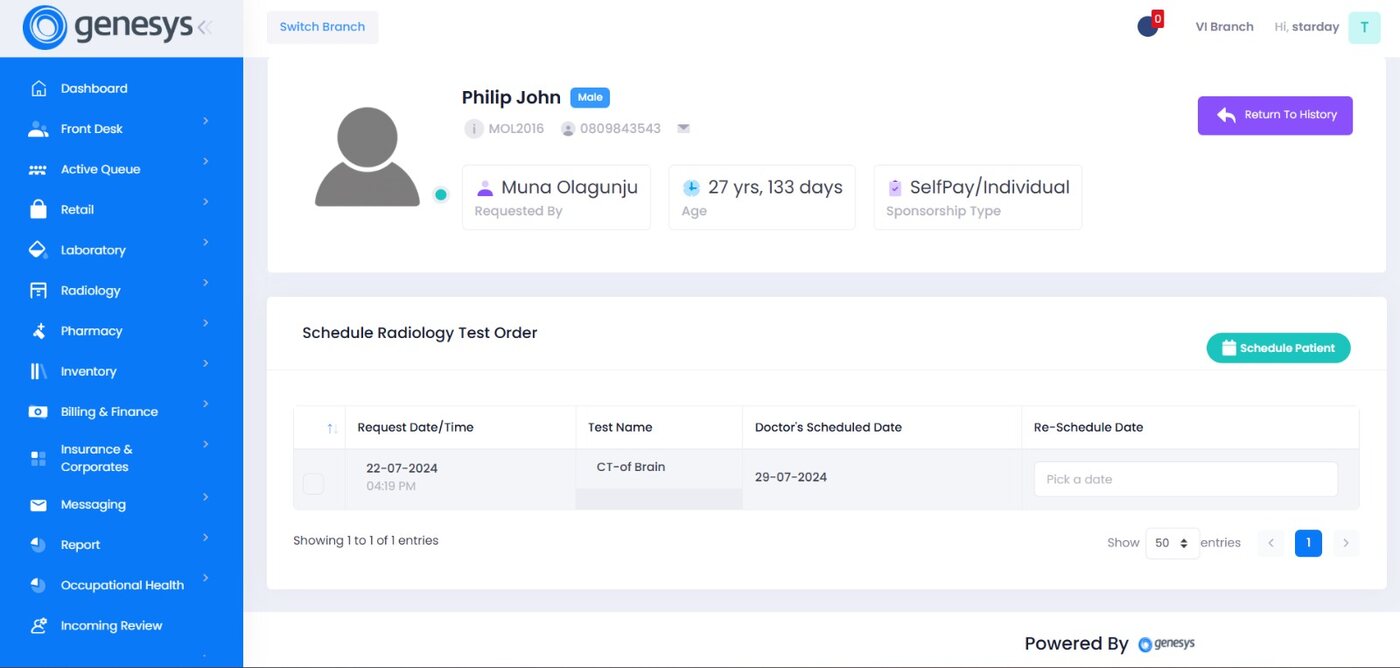Viewport: 1400px width, 668px height.
Task: Click the next page arrow
Action: (1346, 543)
